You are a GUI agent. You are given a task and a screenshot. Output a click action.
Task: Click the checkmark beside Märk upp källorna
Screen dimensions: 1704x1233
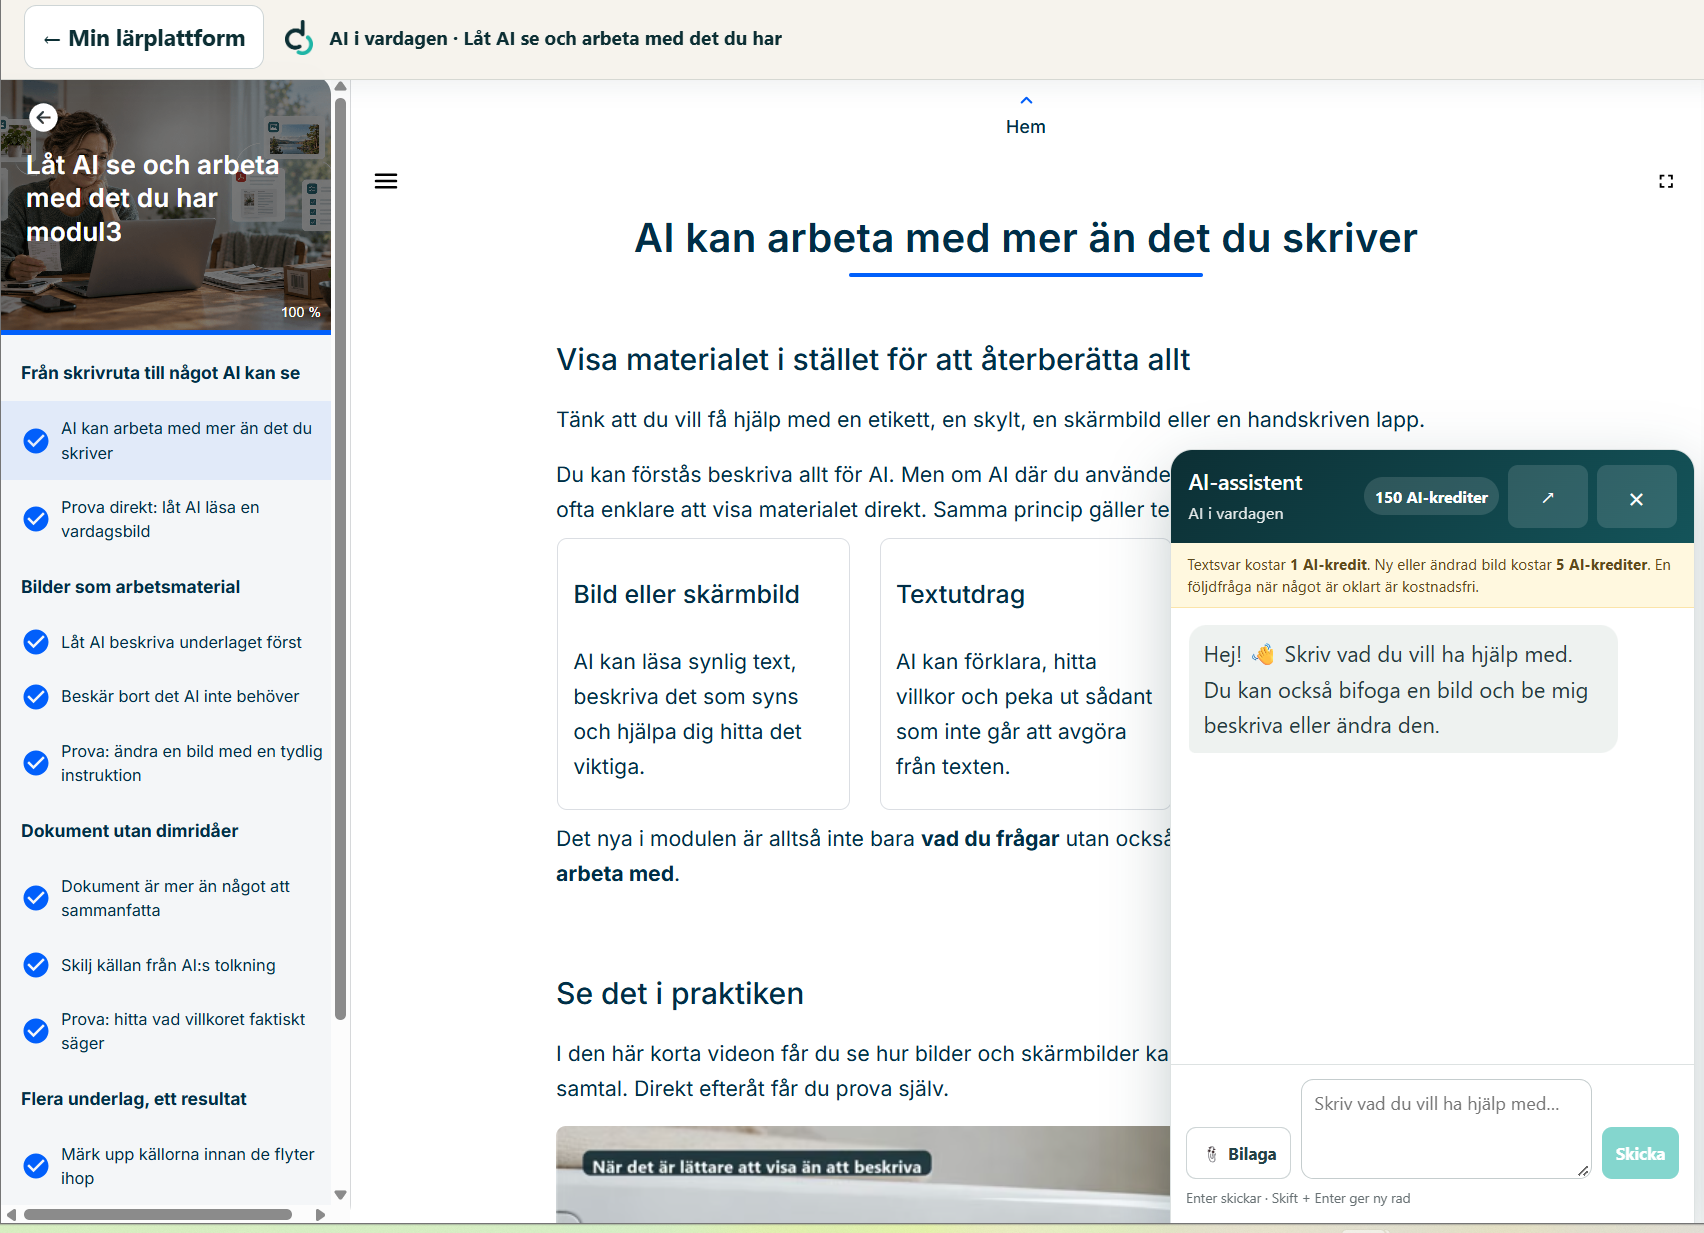coord(36,1166)
